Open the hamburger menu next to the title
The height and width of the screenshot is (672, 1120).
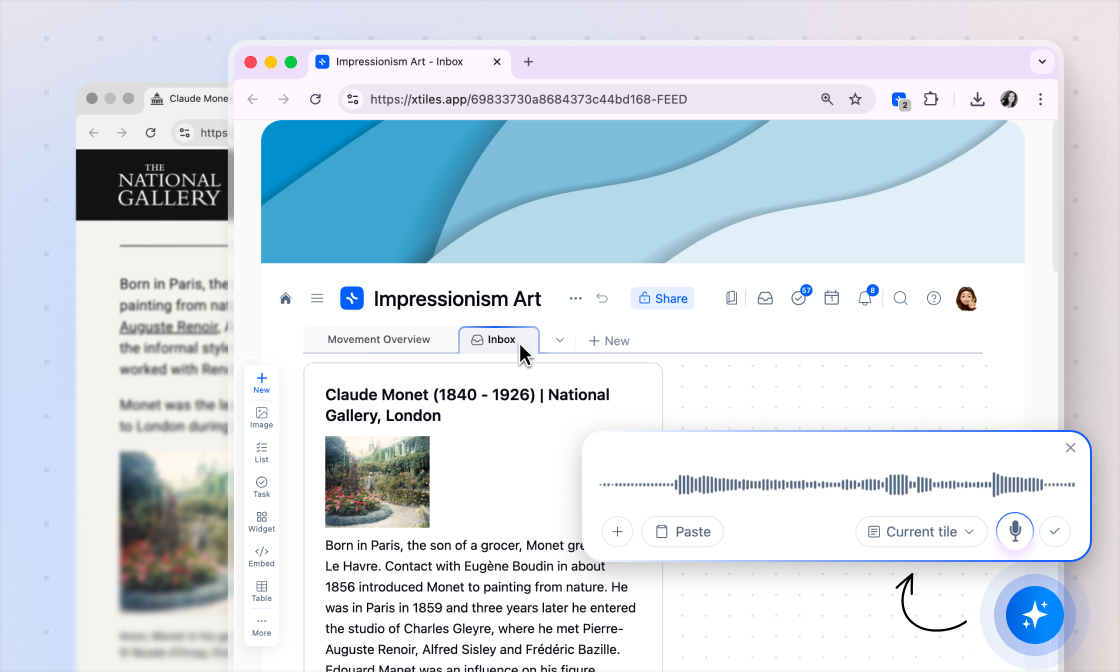(x=317, y=298)
